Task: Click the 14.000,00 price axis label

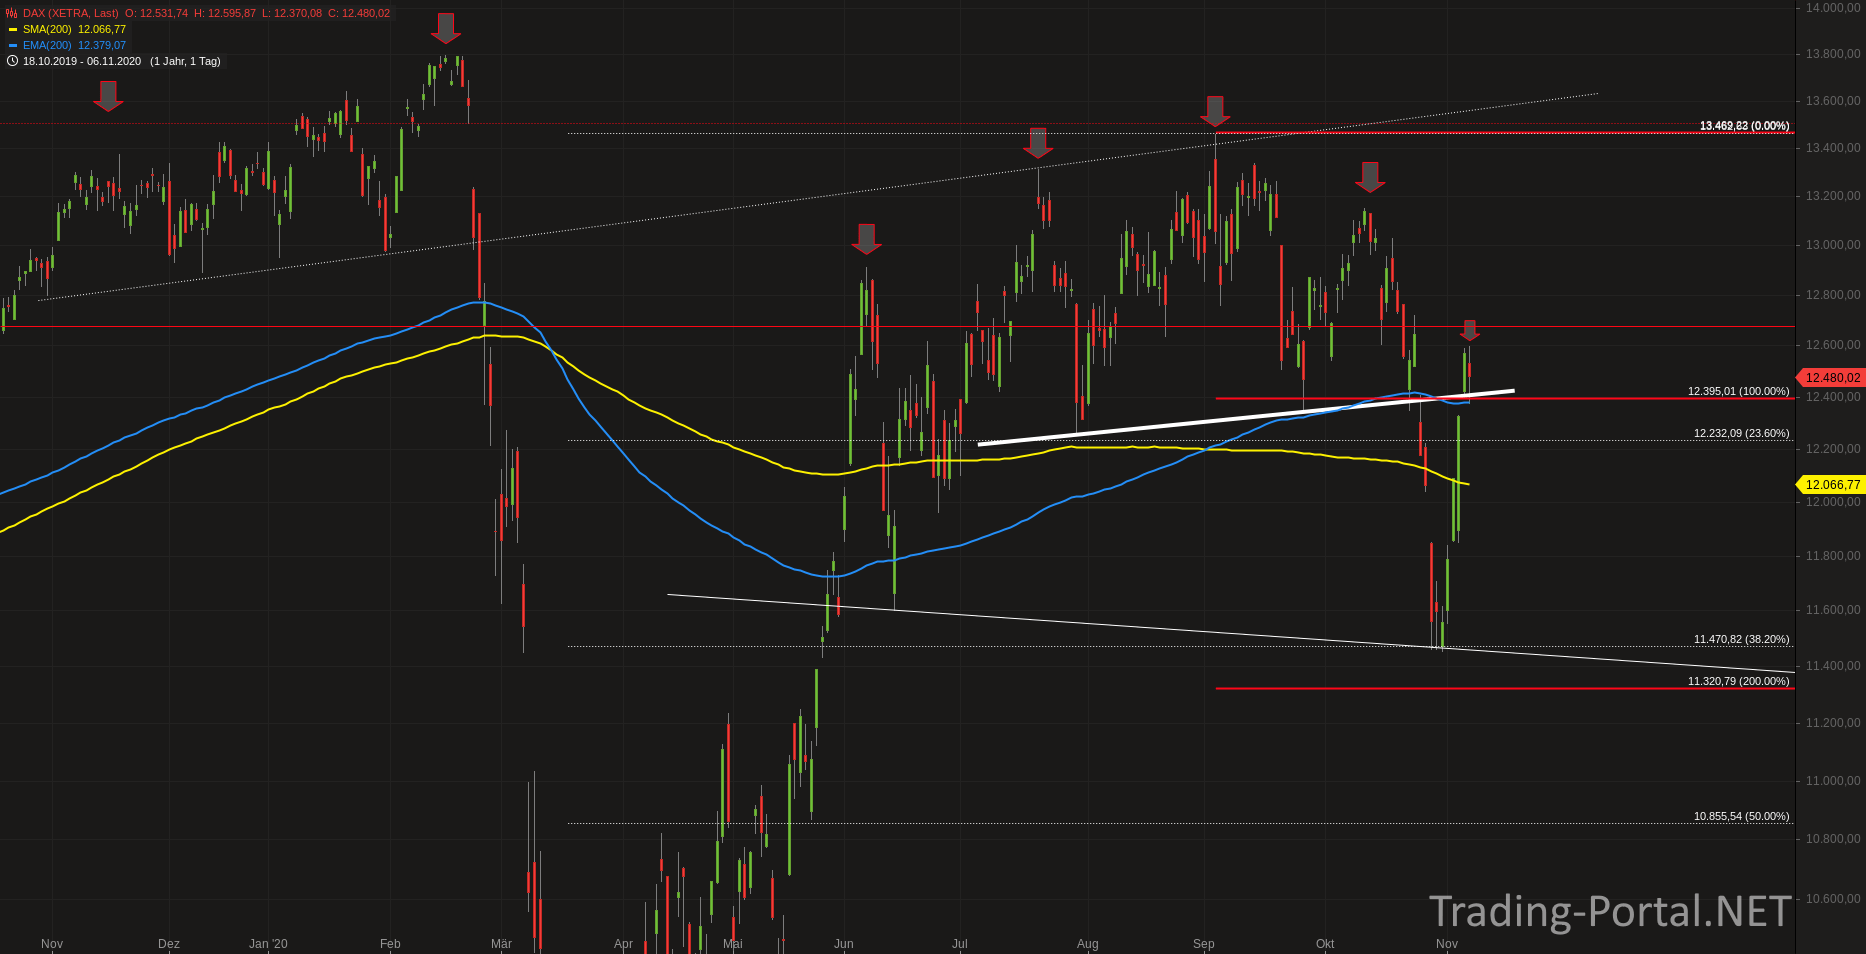Action: tap(1833, 8)
